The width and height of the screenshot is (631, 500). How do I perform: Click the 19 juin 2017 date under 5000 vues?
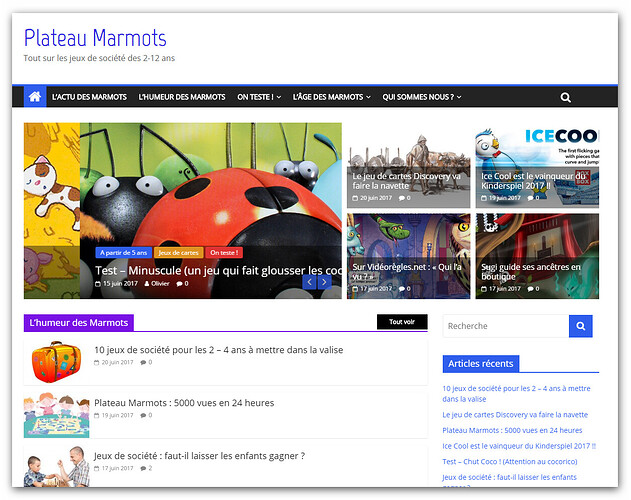point(114,415)
